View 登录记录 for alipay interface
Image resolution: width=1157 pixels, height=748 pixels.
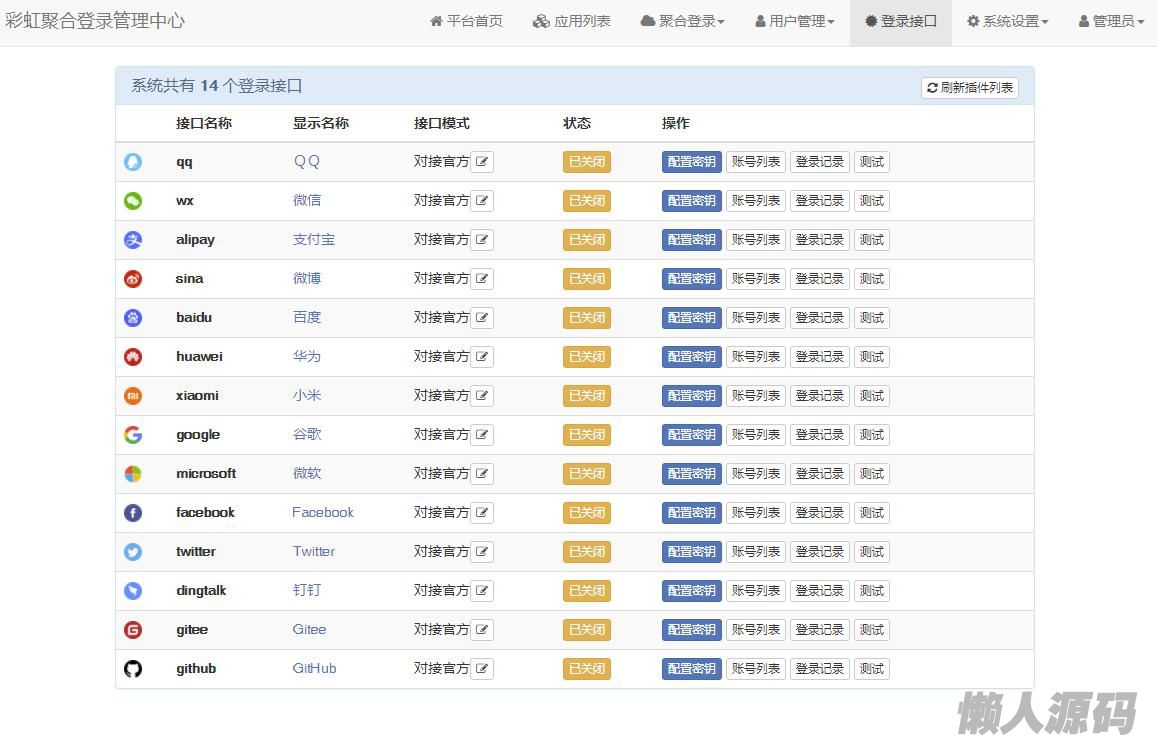pyautogui.click(x=819, y=240)
